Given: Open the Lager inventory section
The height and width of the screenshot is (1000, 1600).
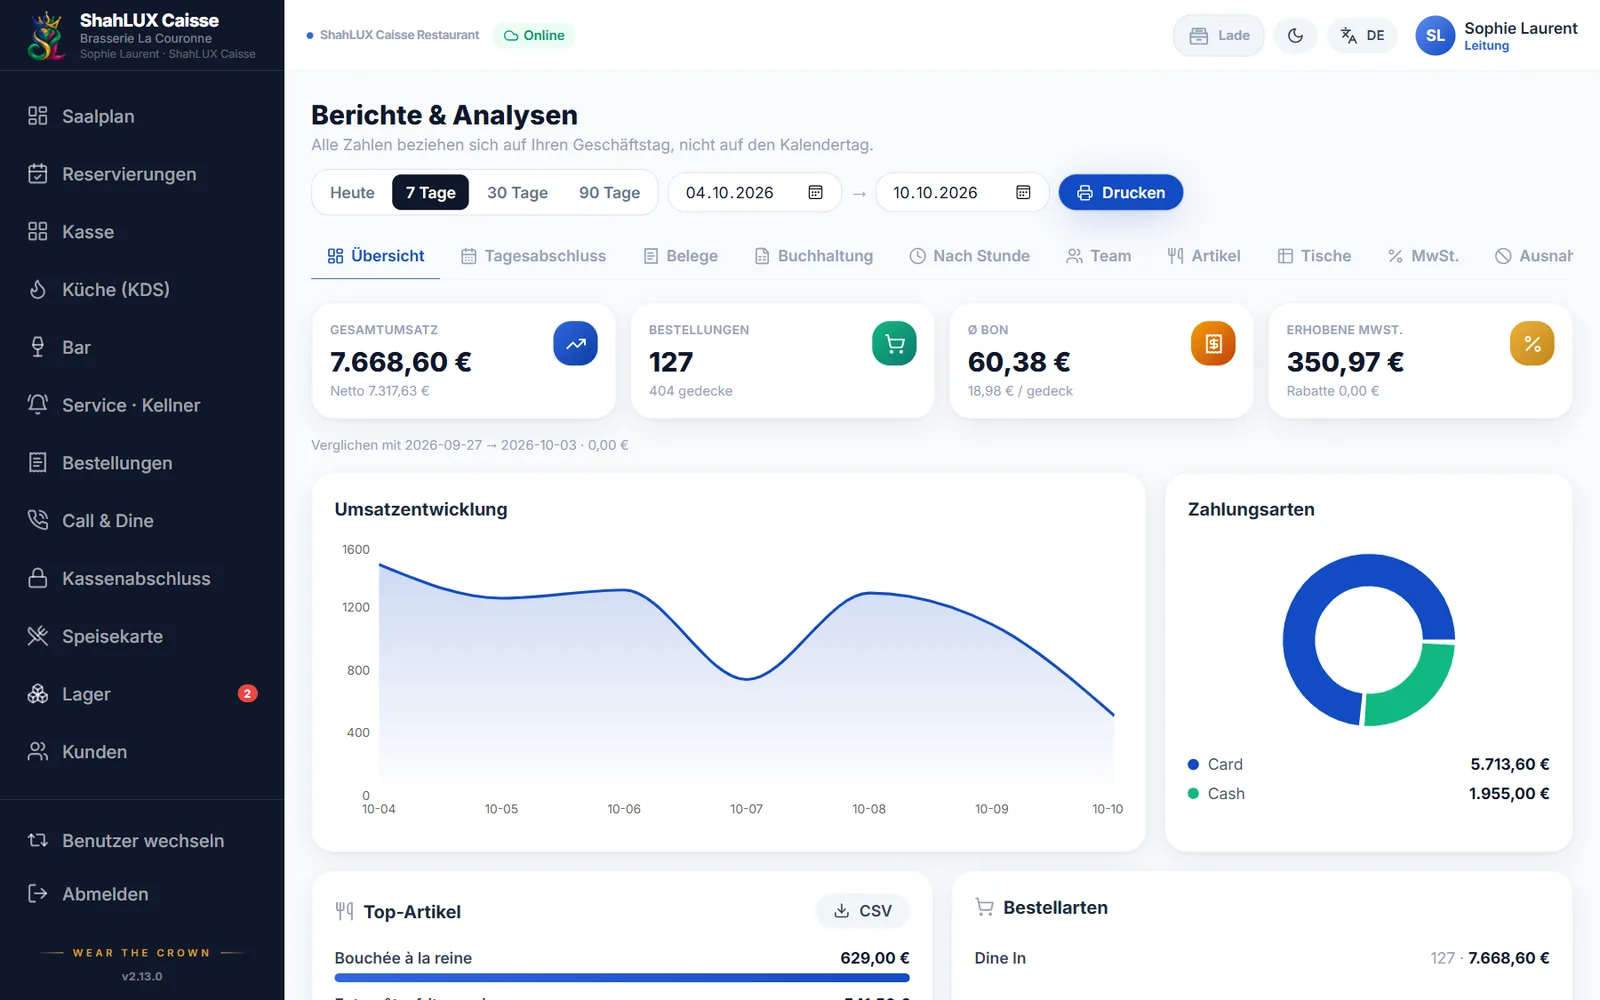Looking at the screenshot, I should (x=142, y=694).
